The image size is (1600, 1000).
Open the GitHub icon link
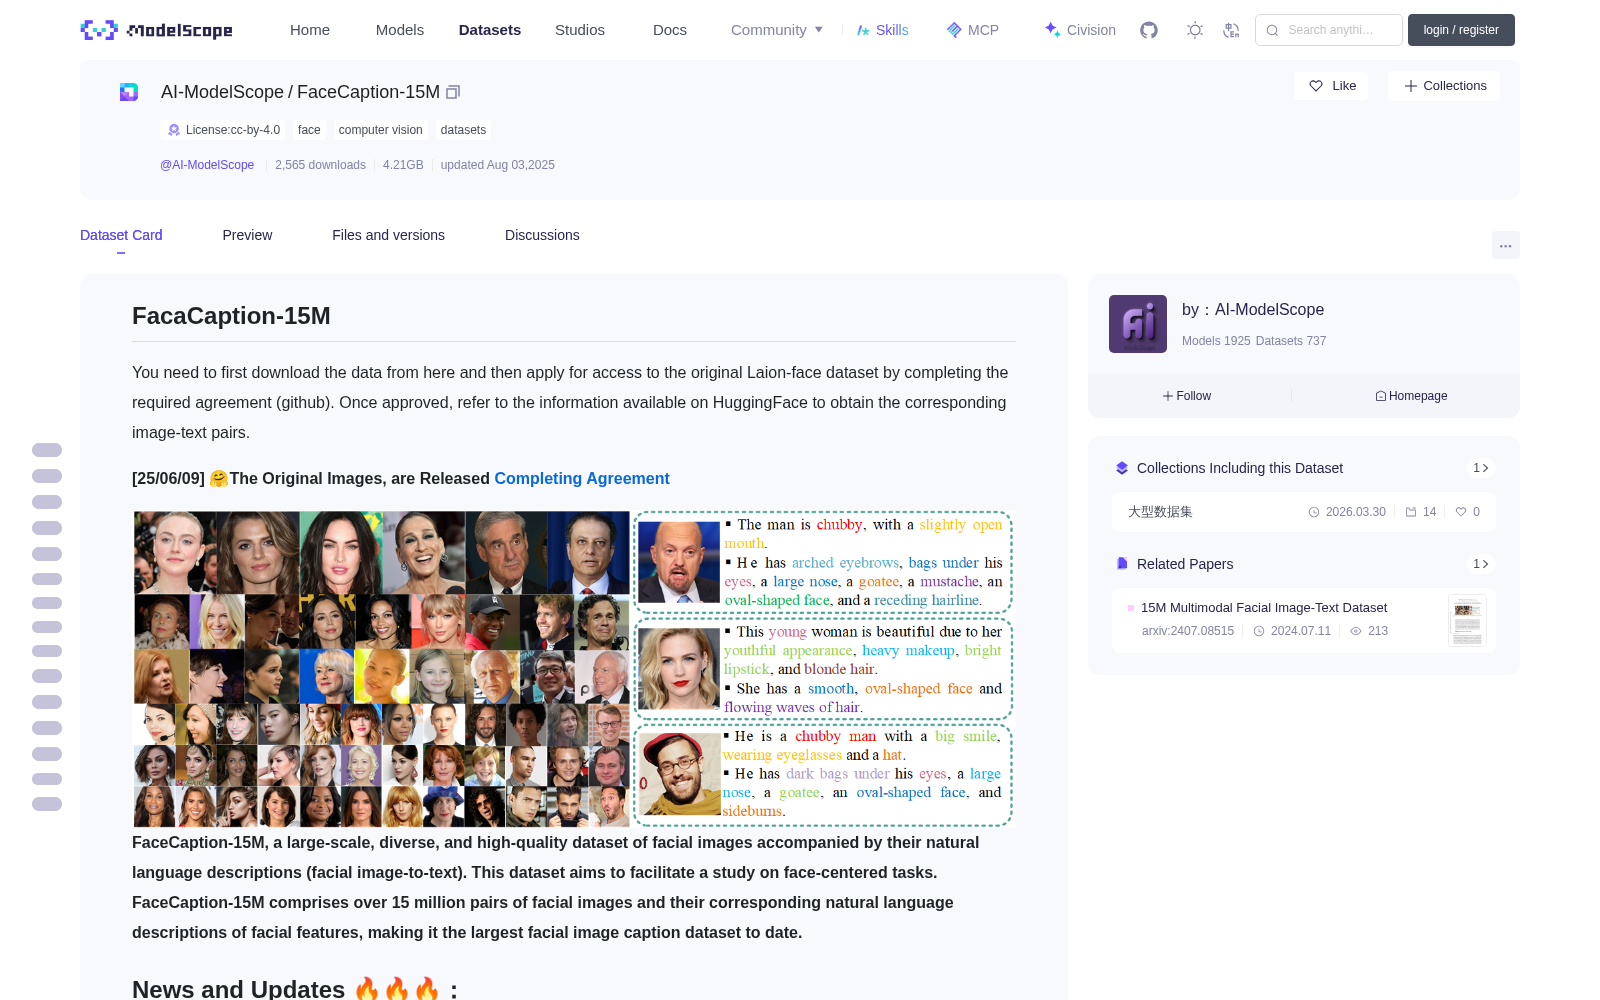1149,30
